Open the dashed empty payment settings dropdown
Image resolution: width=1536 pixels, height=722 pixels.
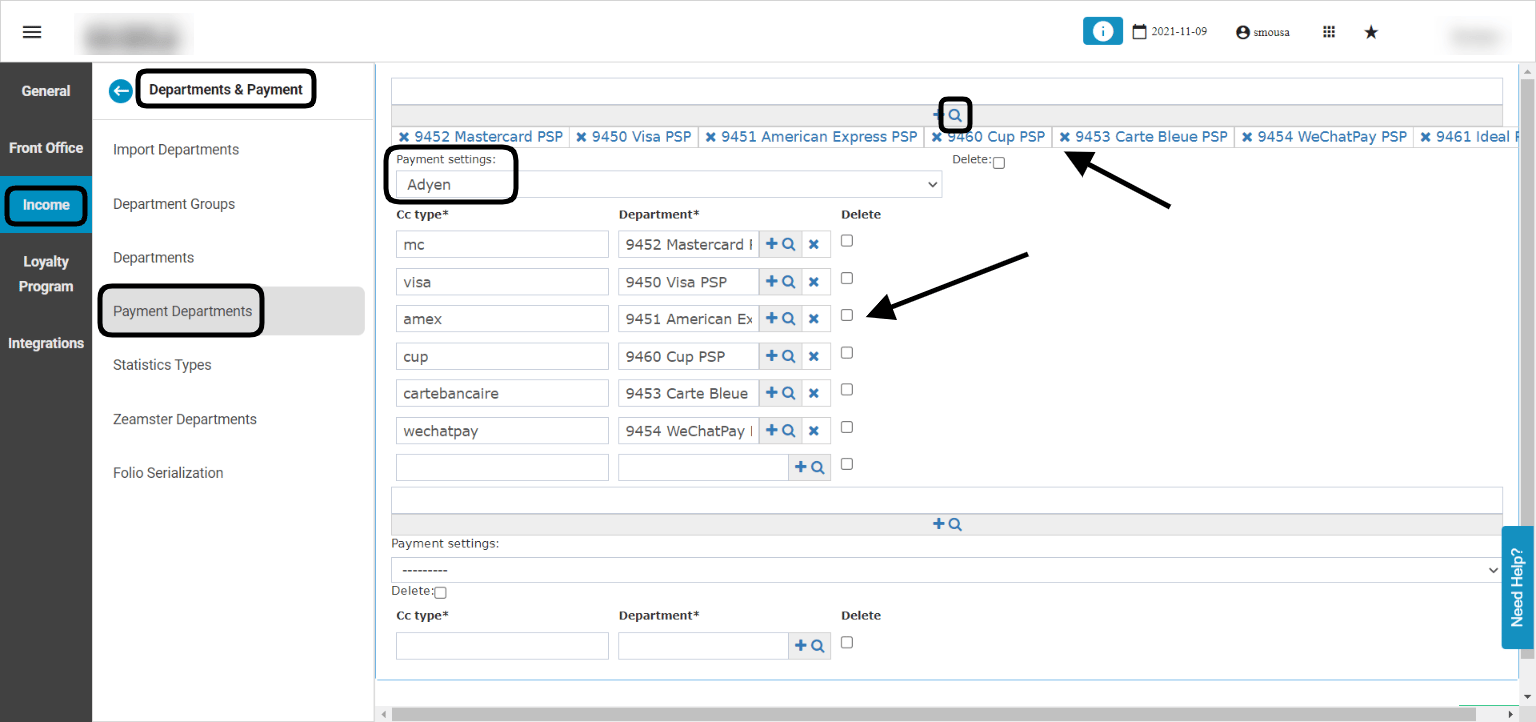946,570
